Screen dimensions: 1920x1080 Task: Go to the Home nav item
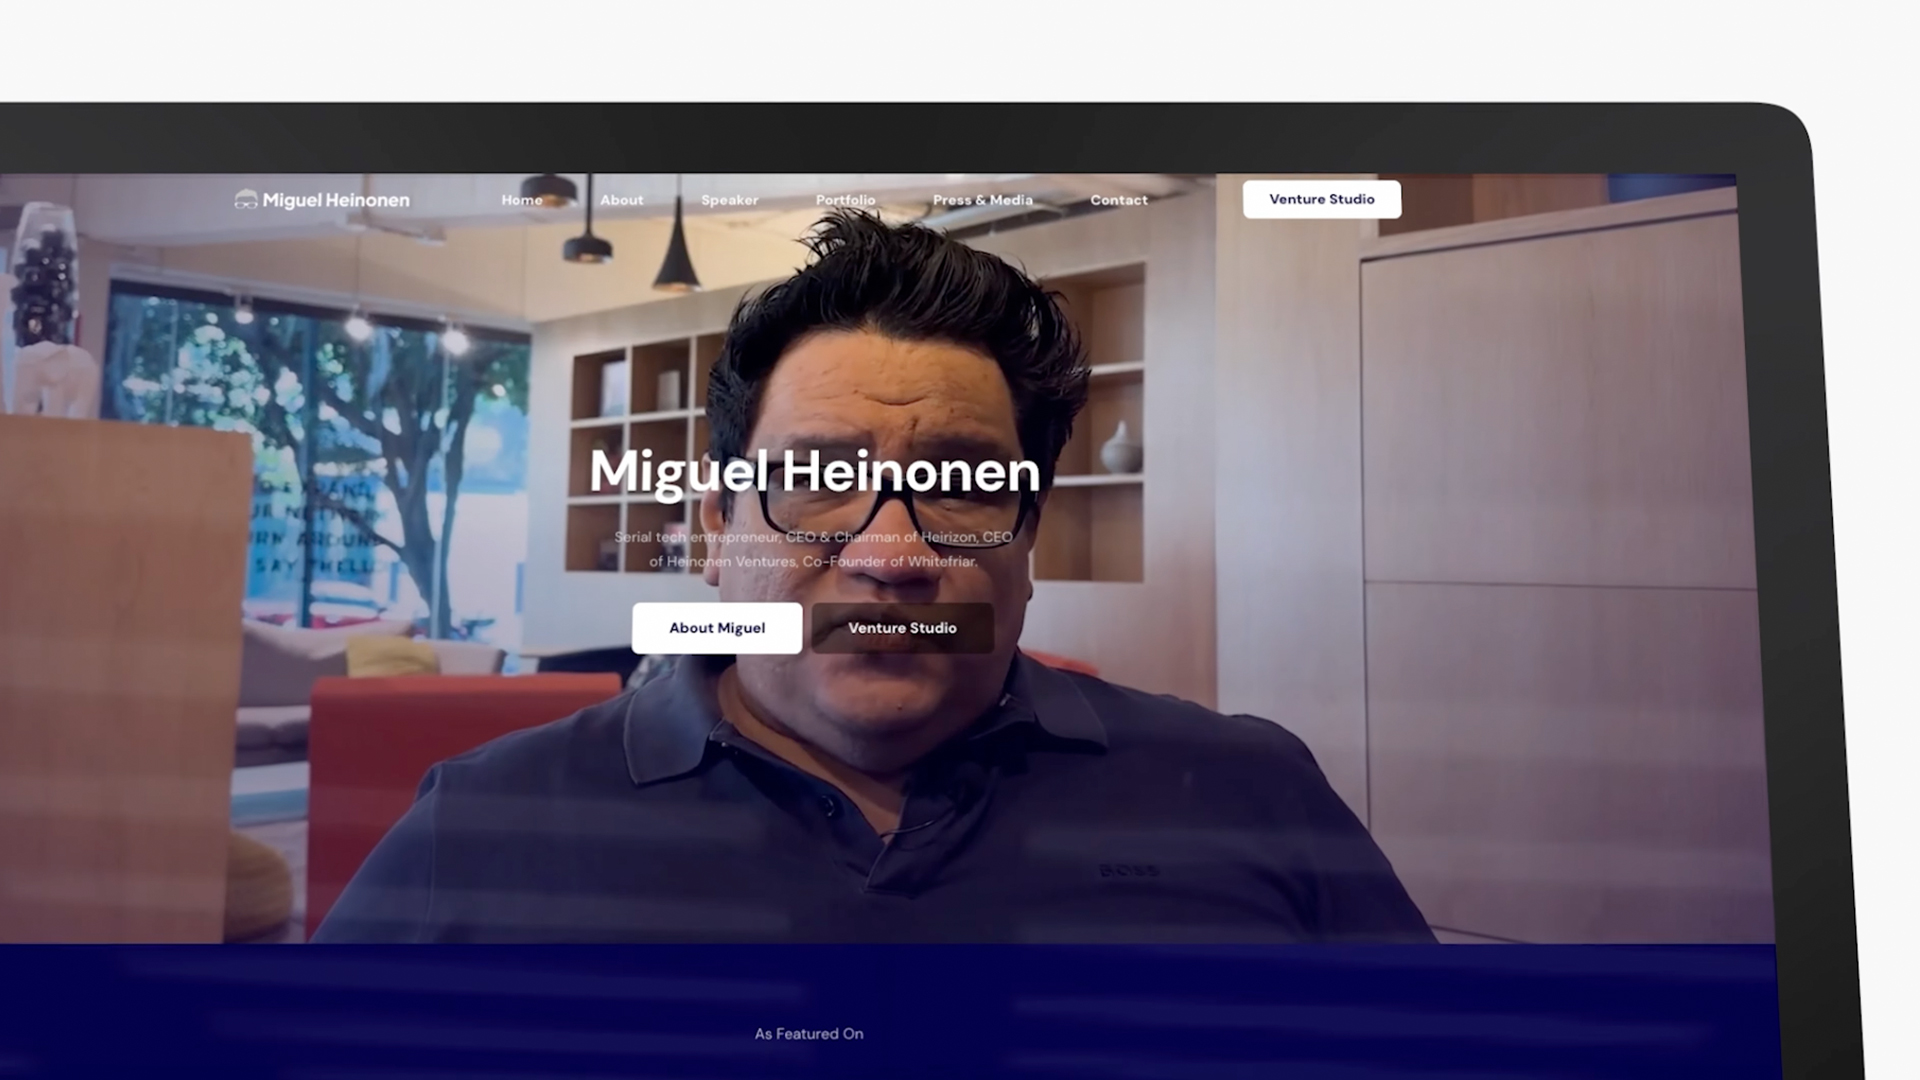pyautogui.click(x=522, y=200)
